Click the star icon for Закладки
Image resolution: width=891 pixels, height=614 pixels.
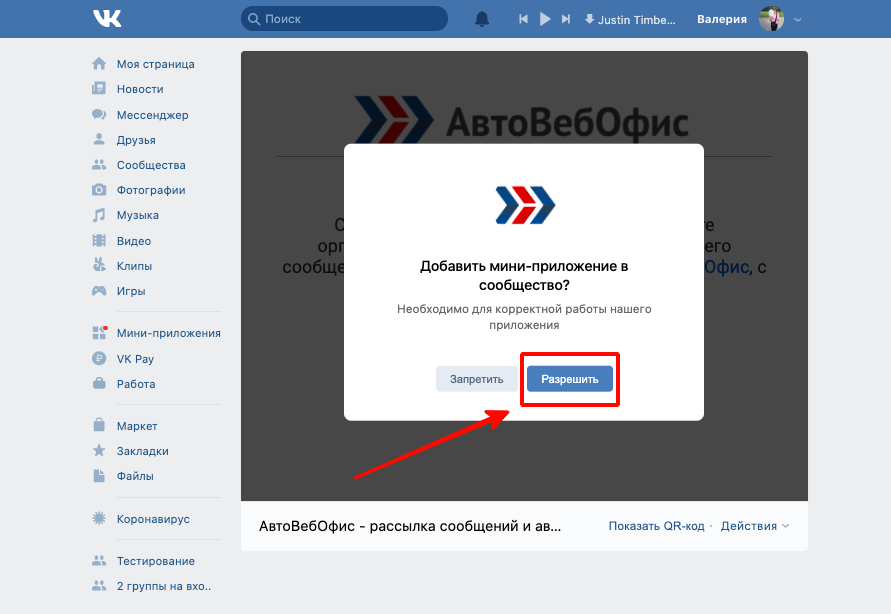(99, 450)
